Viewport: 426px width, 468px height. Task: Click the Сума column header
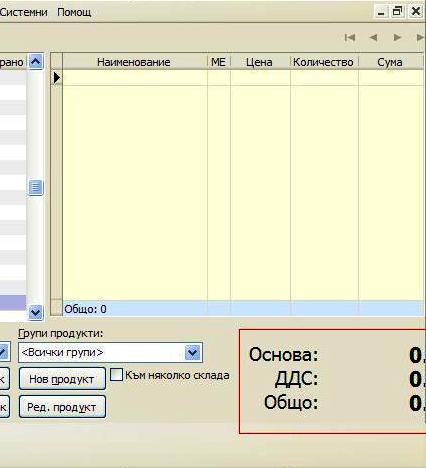(390, 62)
